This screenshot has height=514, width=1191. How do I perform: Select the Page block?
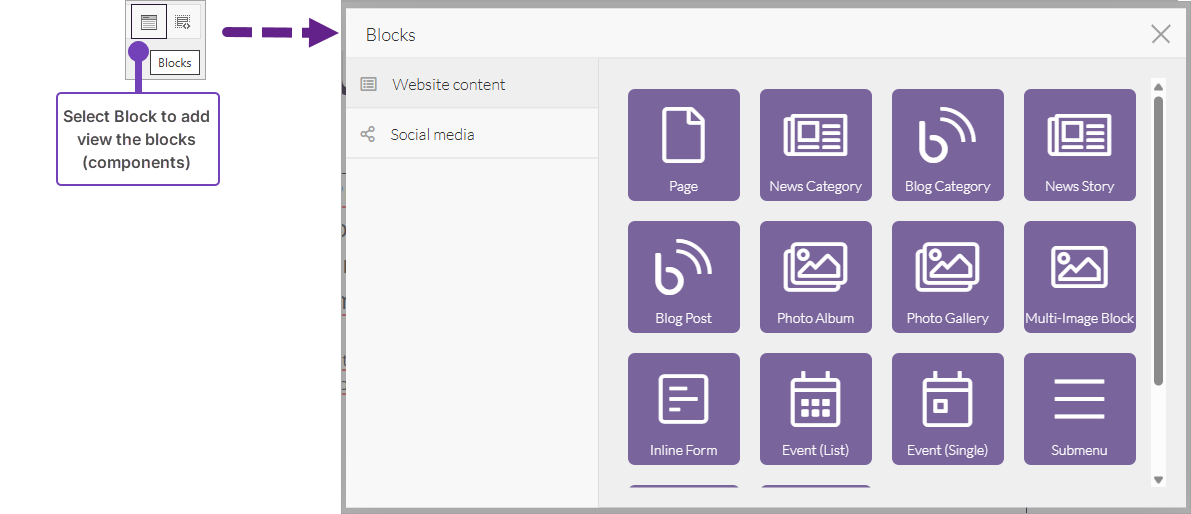pyautogui.click(x=684, y=145)
